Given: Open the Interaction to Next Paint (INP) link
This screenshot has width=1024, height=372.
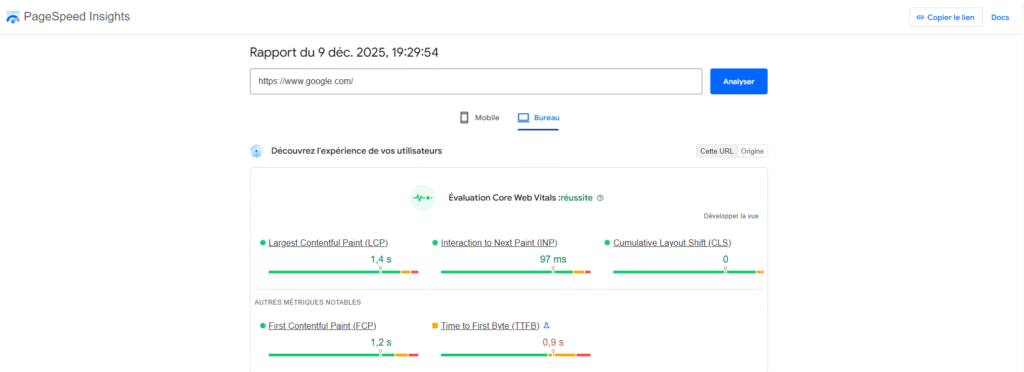Looking at the screenshot, I should pos(499,243).
